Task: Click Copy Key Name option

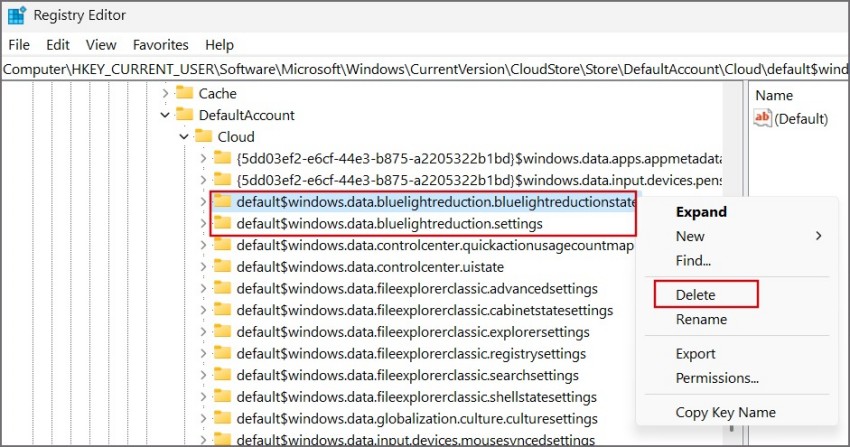Action: [725, 412]
